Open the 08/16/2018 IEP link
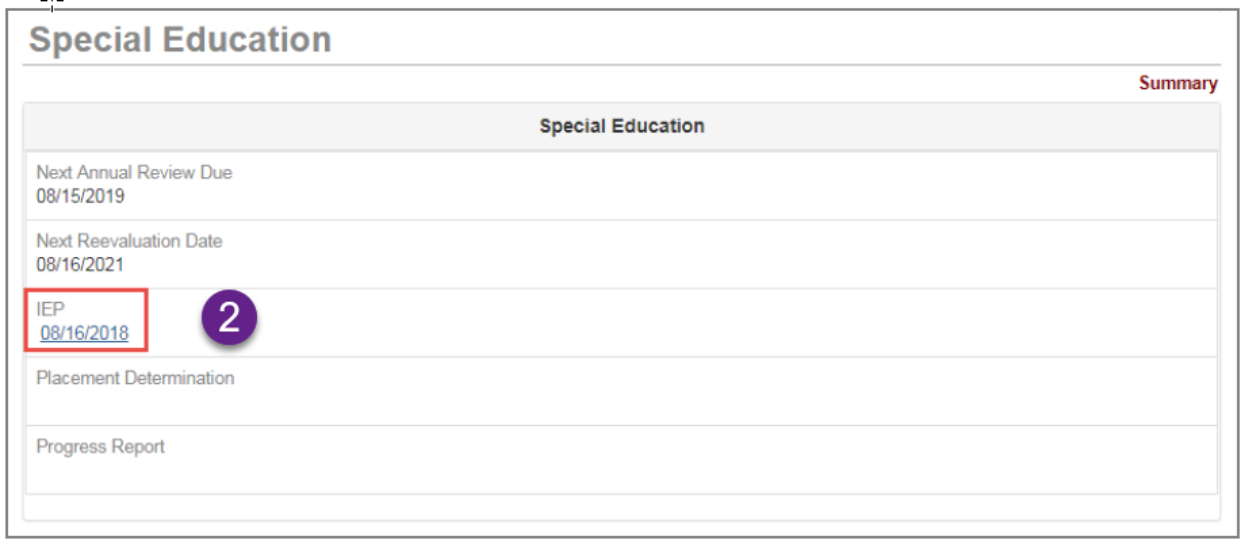 [x=85, y=334]
